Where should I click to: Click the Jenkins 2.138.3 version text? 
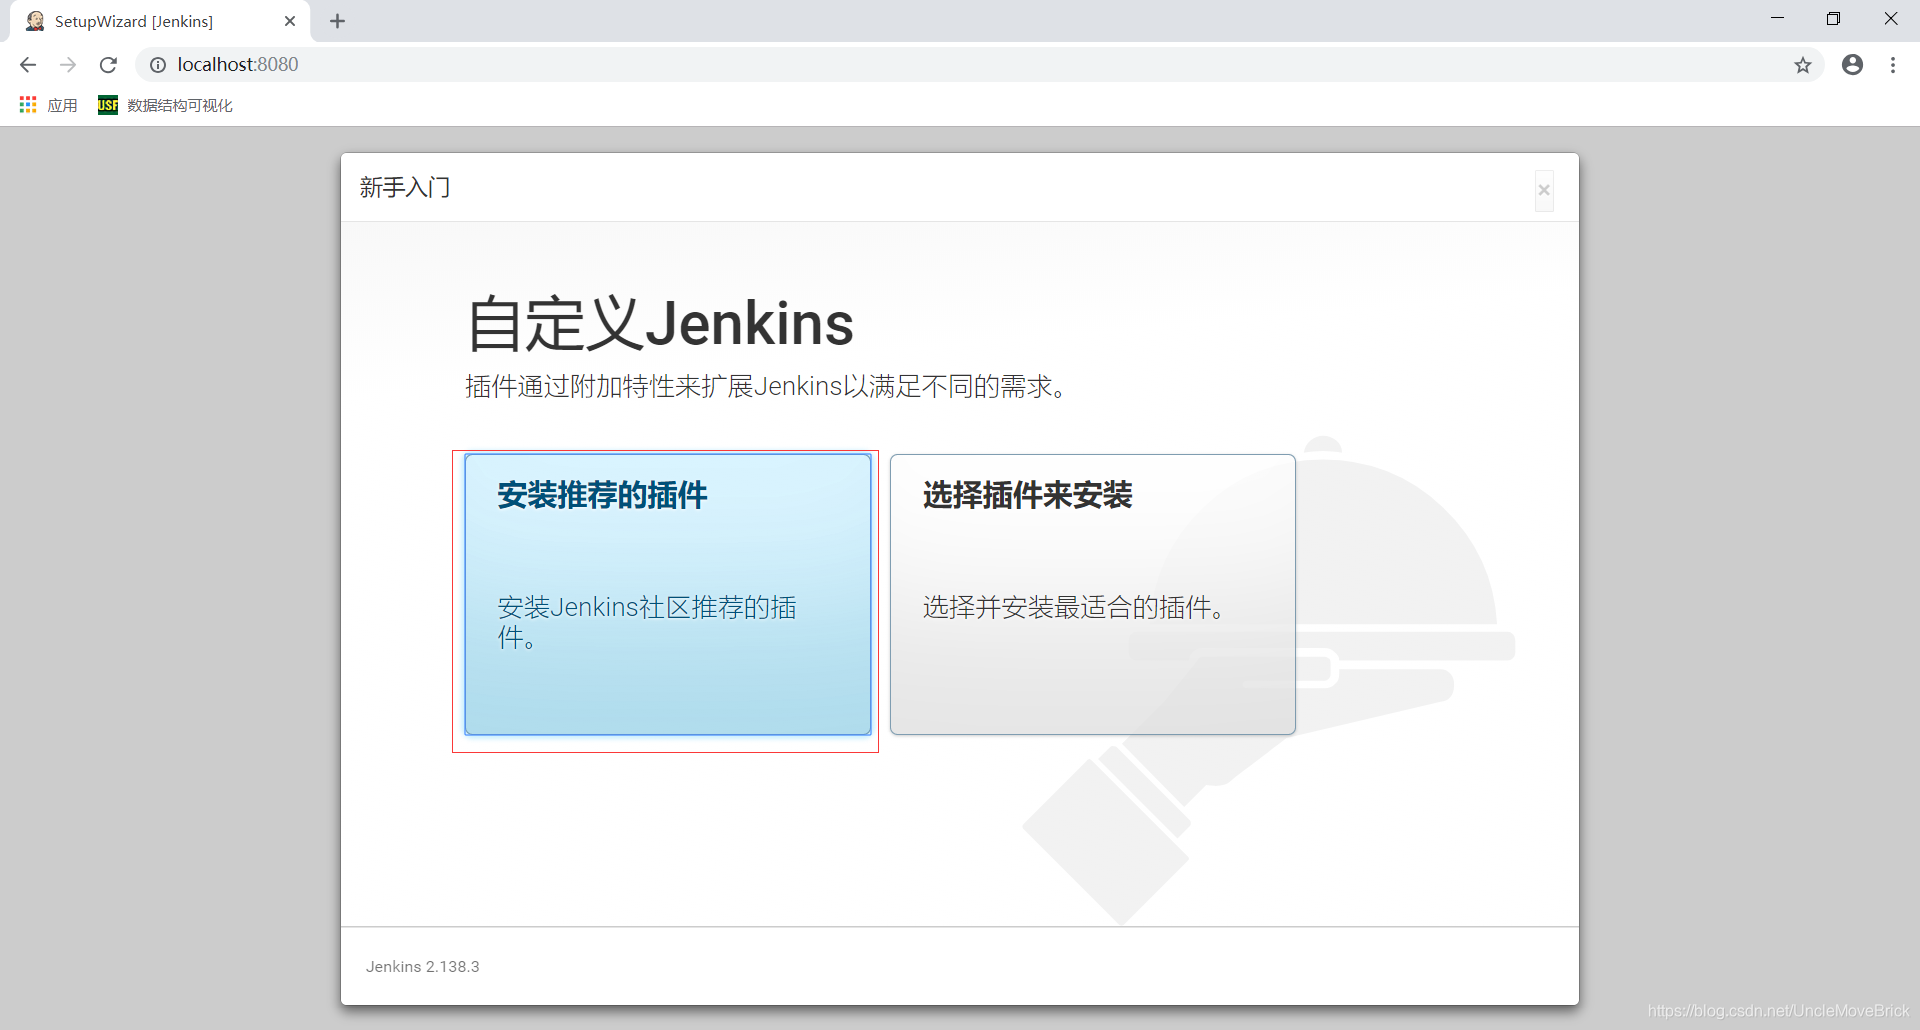422,967
